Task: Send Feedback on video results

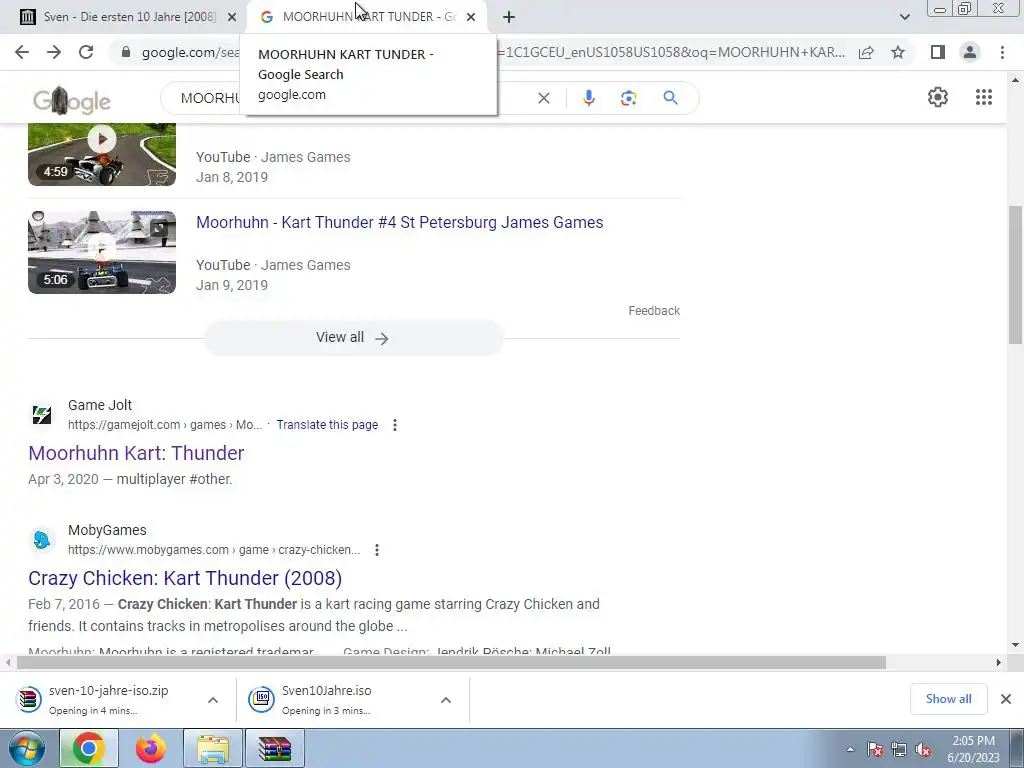Action: click(654, 311)
